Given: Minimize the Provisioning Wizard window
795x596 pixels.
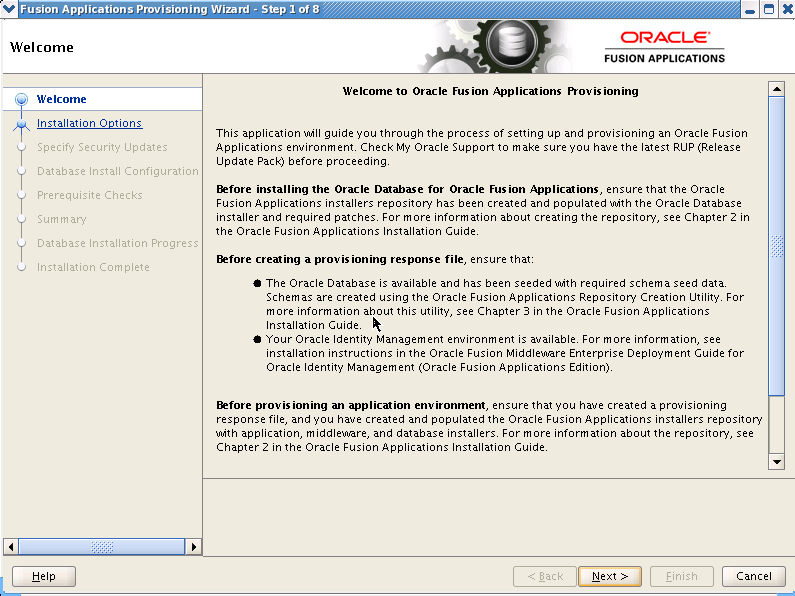Looking at the screenshot, I should [750, 9].
